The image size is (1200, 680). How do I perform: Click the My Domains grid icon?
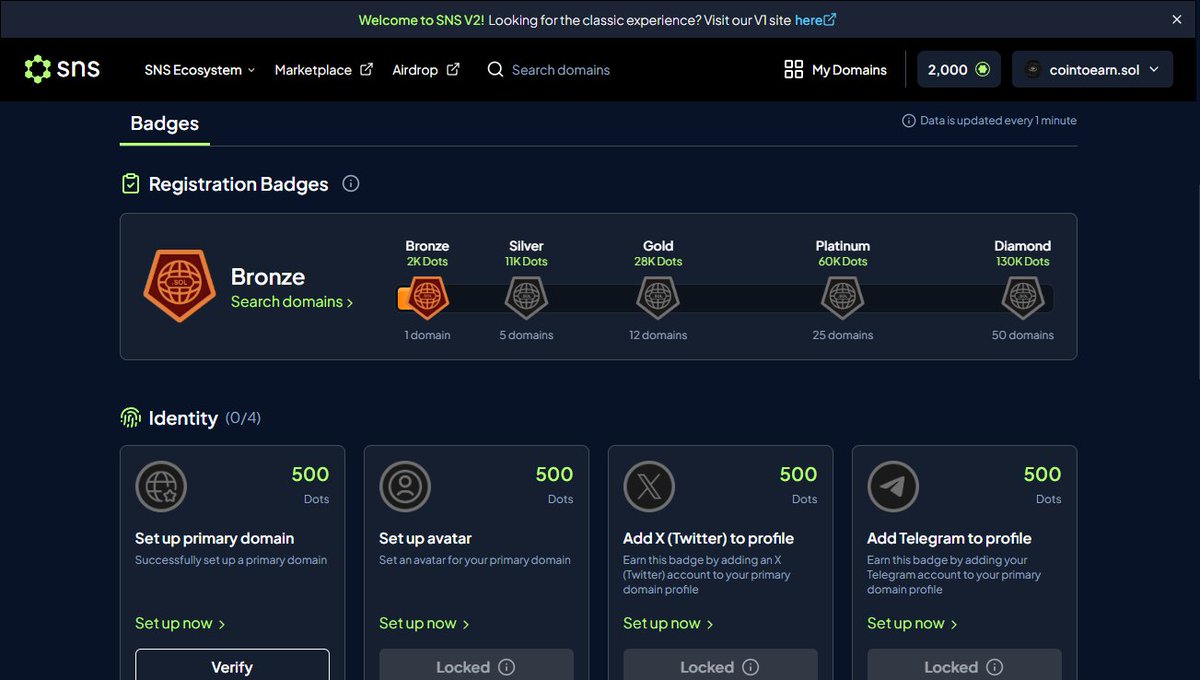click(x=793, y=69)
